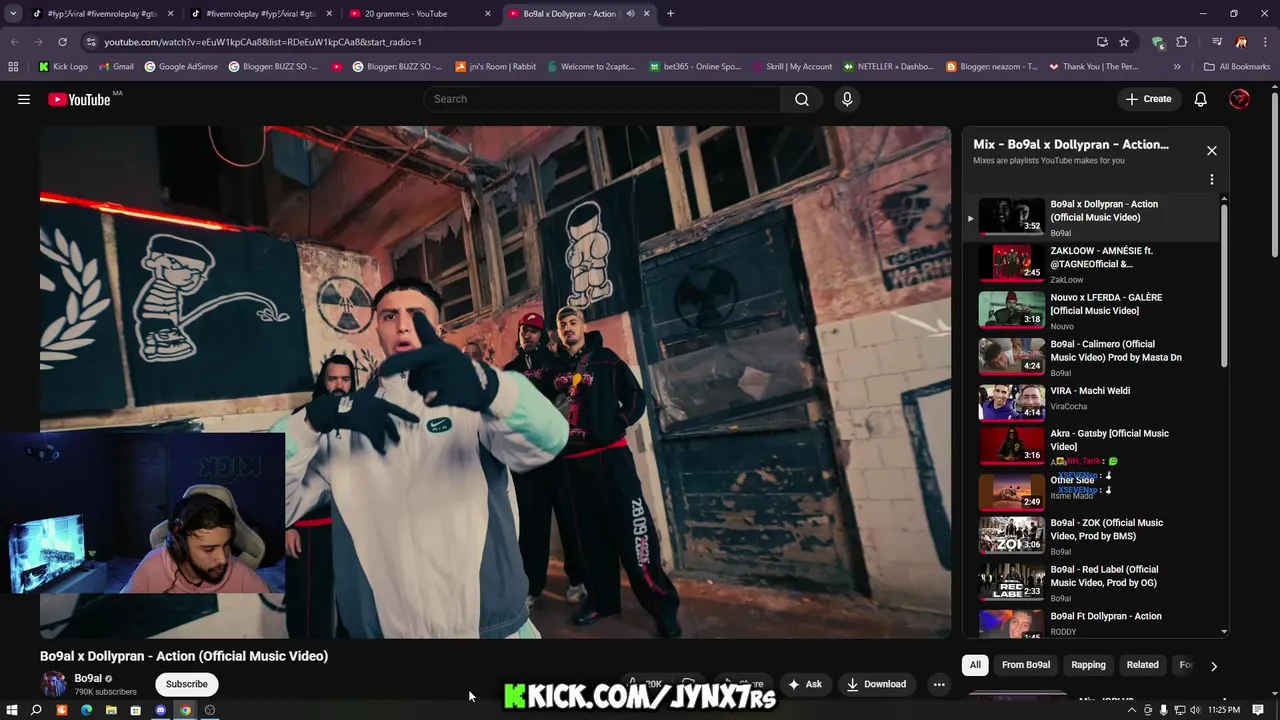The image size is (1280, 720).
Task: Open the Gmail bookmark
Action: click(x=114, y=67)
